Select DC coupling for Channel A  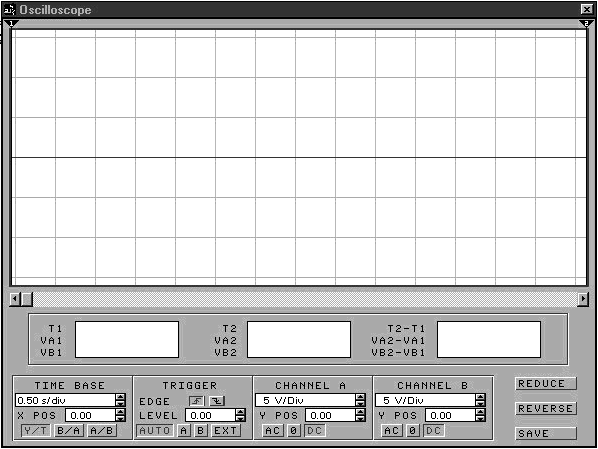[315, 431]
